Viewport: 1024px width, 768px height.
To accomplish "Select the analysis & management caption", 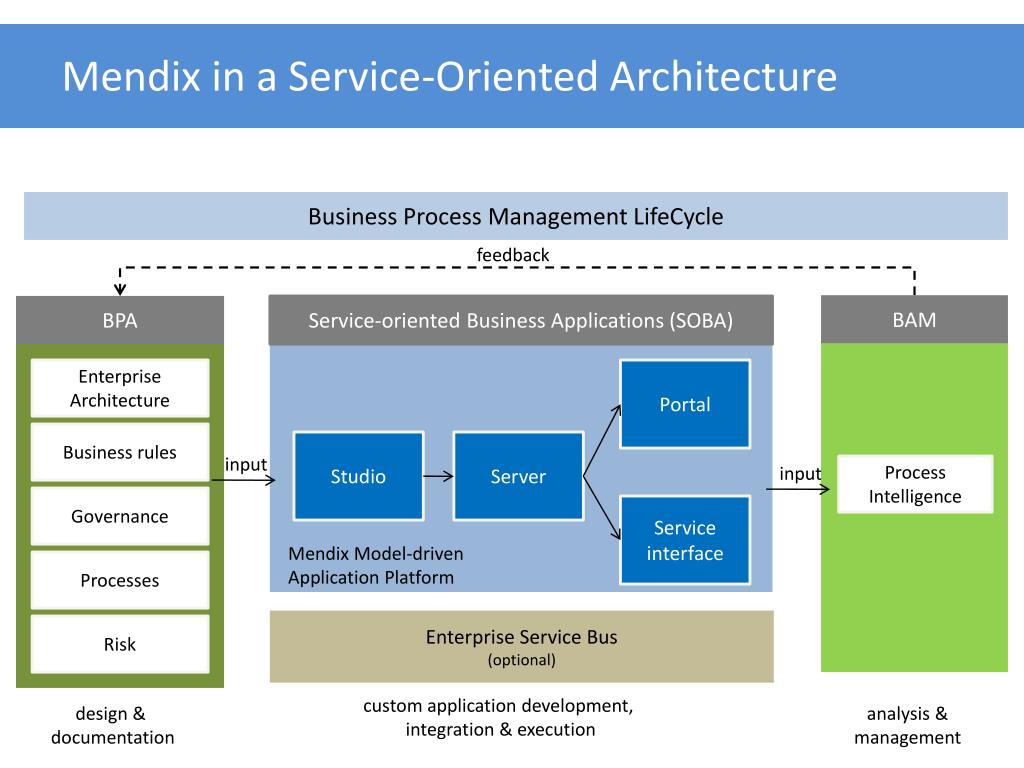I will tap(907, 725).
